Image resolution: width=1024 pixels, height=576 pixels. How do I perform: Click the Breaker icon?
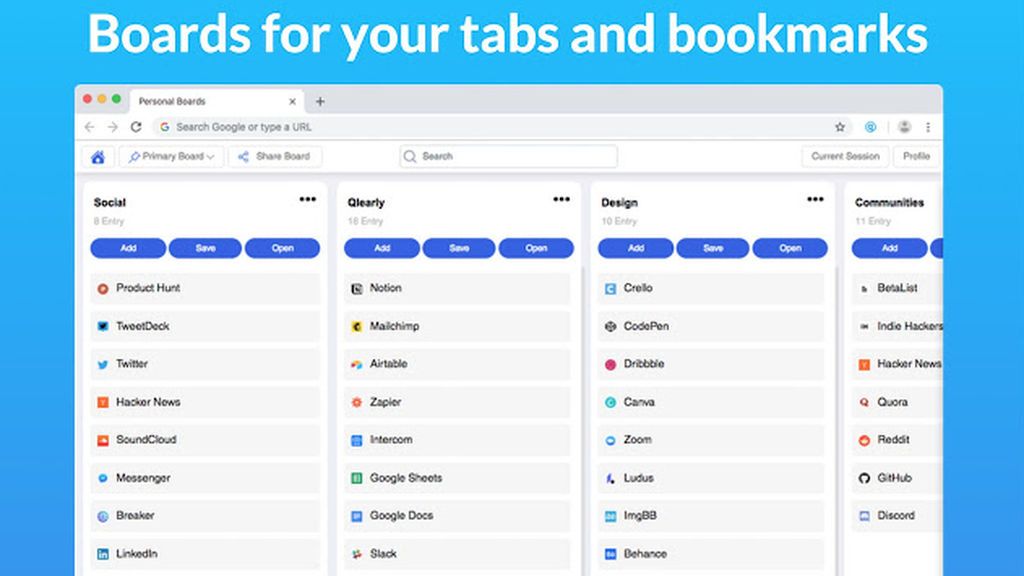click(x=103, y=516)
